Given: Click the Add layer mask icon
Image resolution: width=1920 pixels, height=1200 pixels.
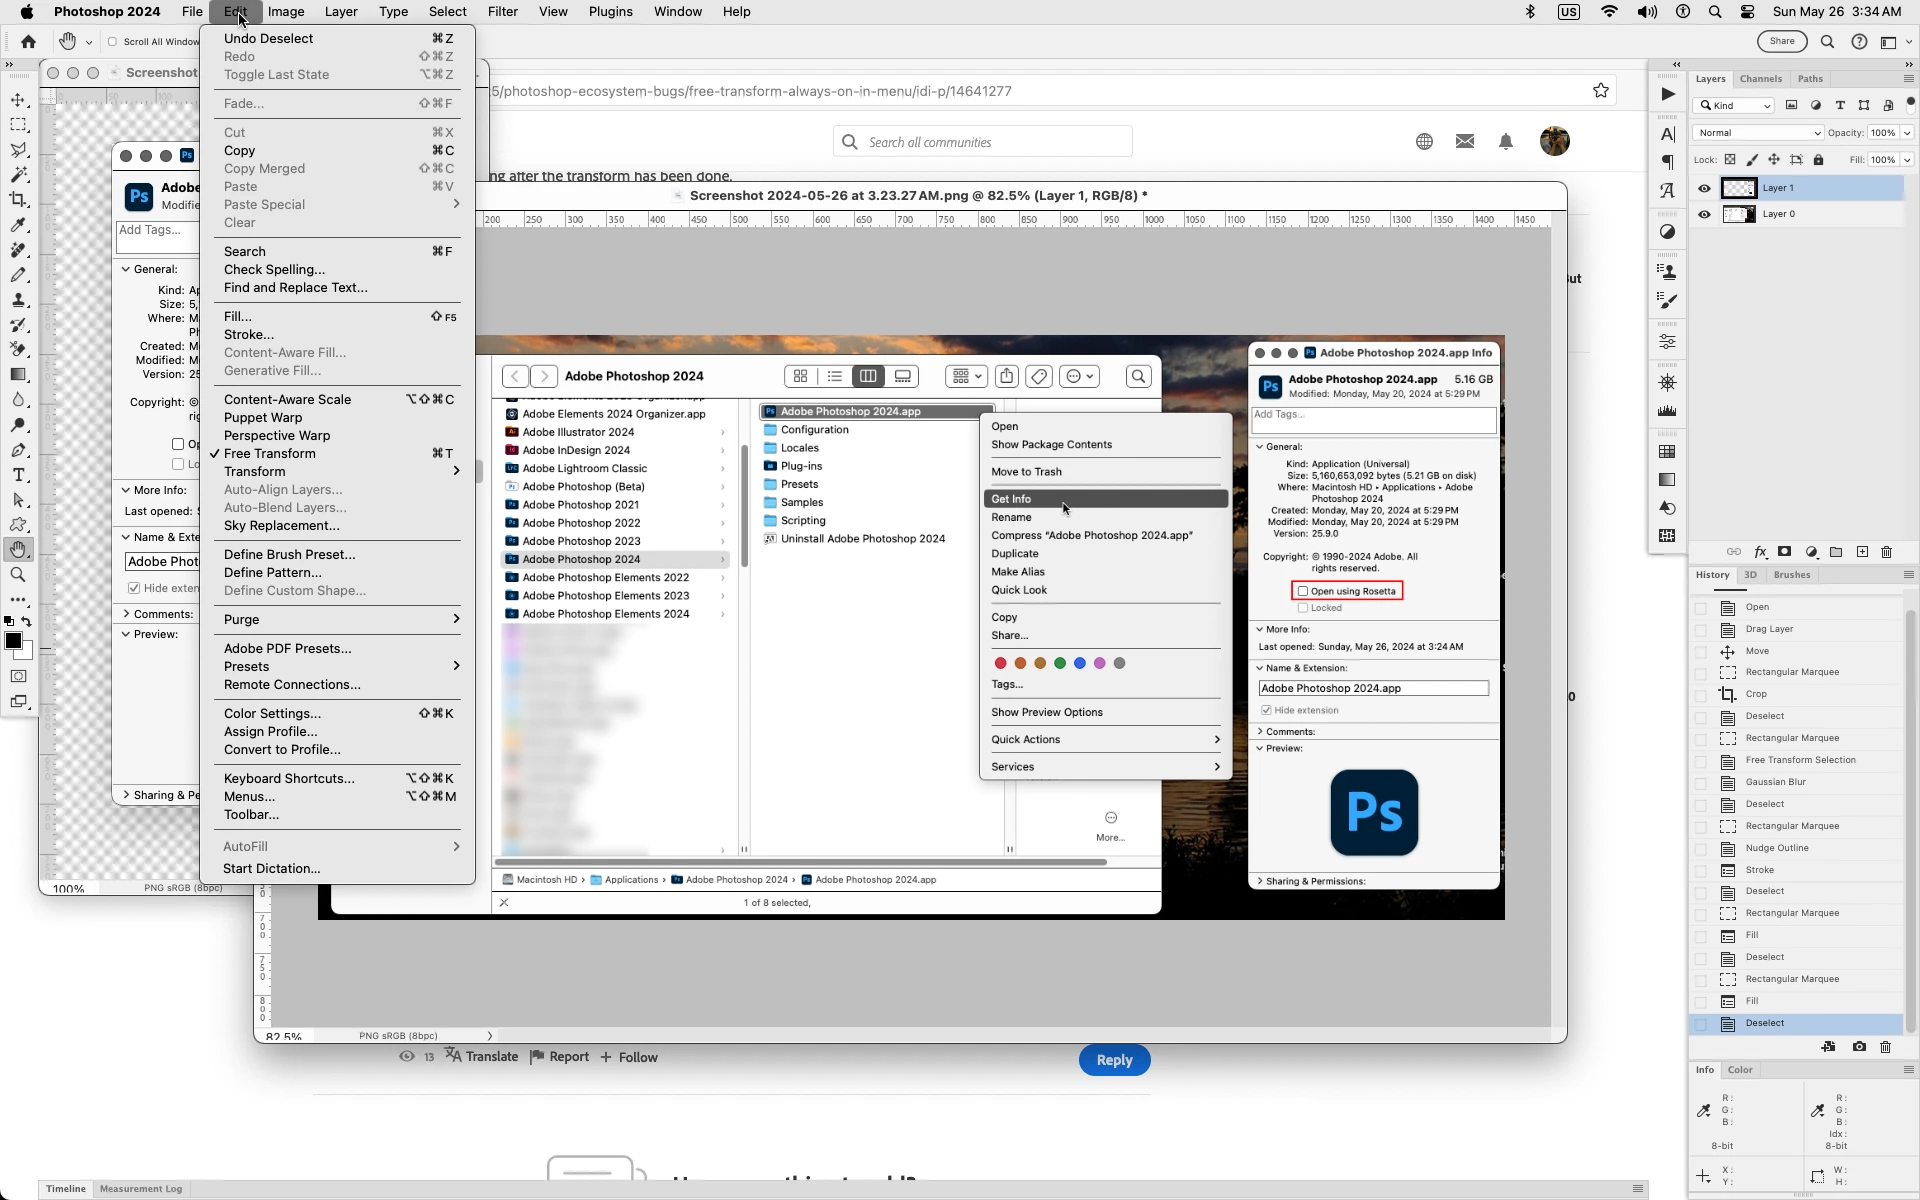Looking at the screenshot, I should [1785, 552].
